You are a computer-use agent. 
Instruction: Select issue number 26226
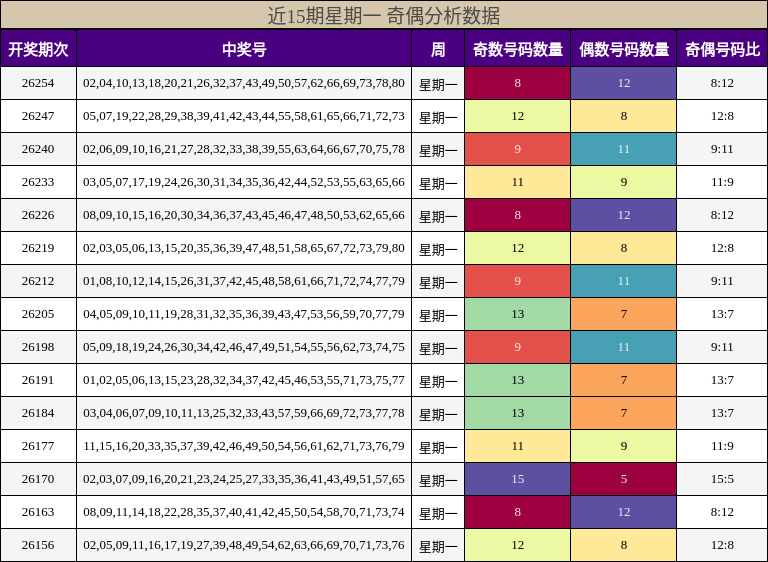pos(38,215)
